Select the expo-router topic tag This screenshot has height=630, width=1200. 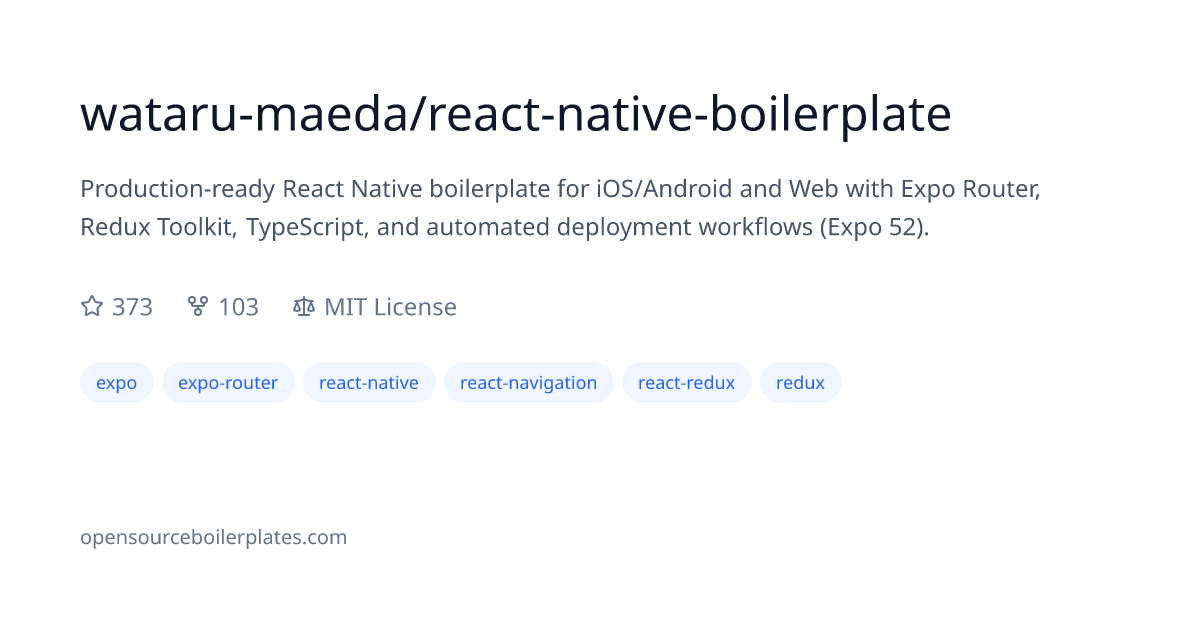[x=228, y=382]
